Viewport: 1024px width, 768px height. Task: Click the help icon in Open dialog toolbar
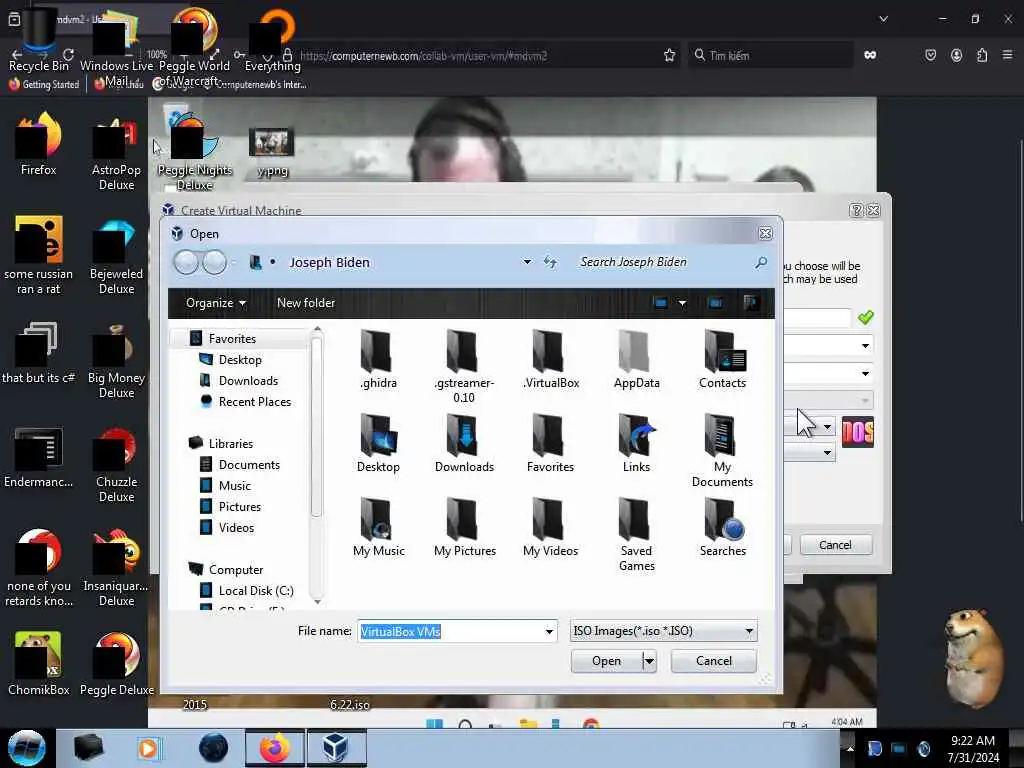750,302
